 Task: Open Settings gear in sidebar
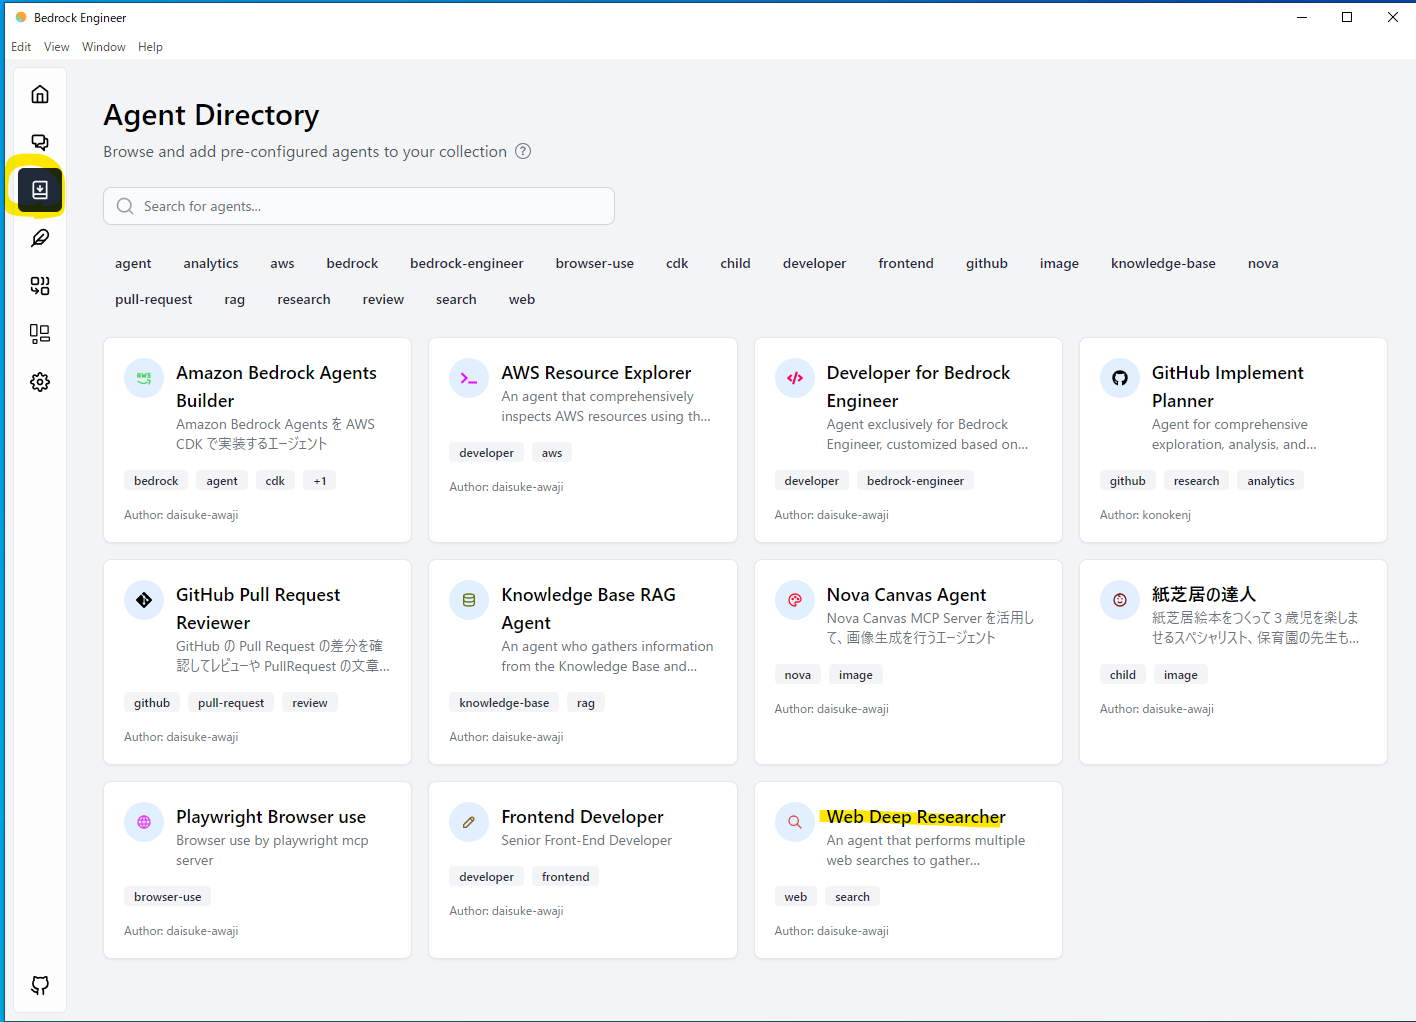(40, 382)
